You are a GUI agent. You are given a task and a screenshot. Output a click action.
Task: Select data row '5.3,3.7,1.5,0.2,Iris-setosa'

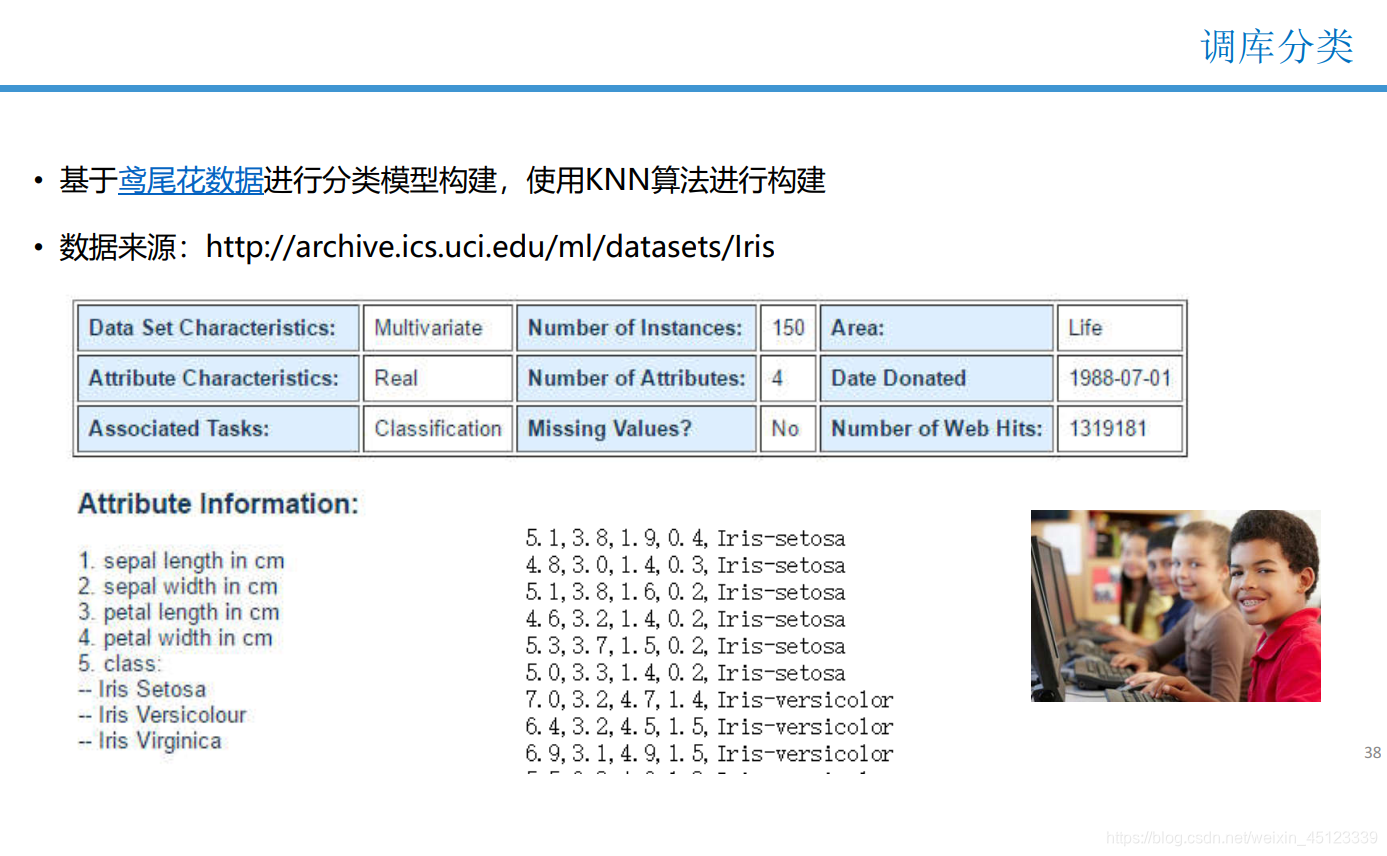click(x=685, y=646)
